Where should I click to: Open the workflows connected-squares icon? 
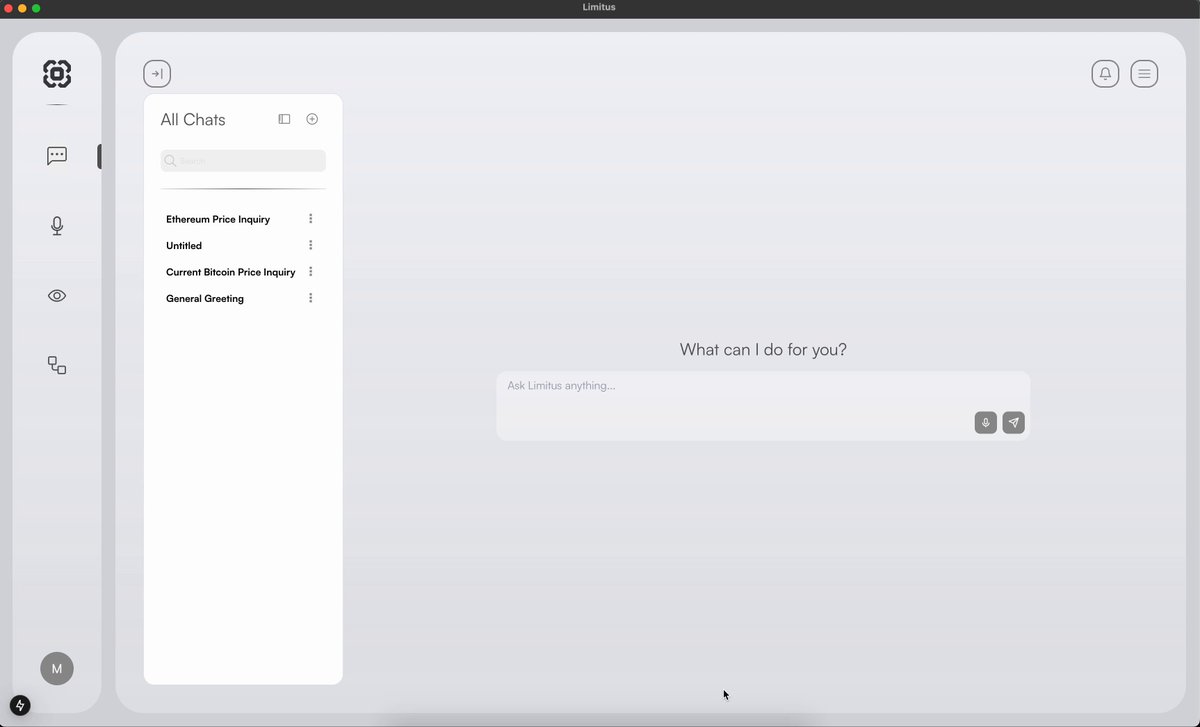tap(57, 366)
